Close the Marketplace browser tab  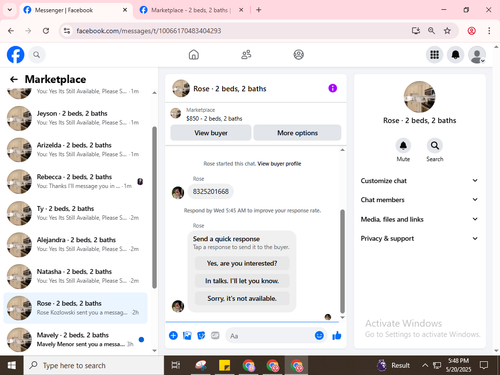(241, 10)
